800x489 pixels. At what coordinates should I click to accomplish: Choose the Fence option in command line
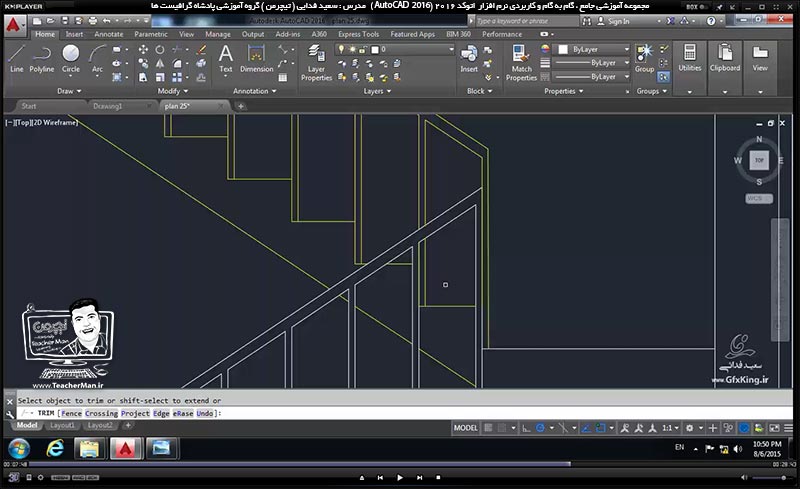pyautogui.click(x=71, y=413)
